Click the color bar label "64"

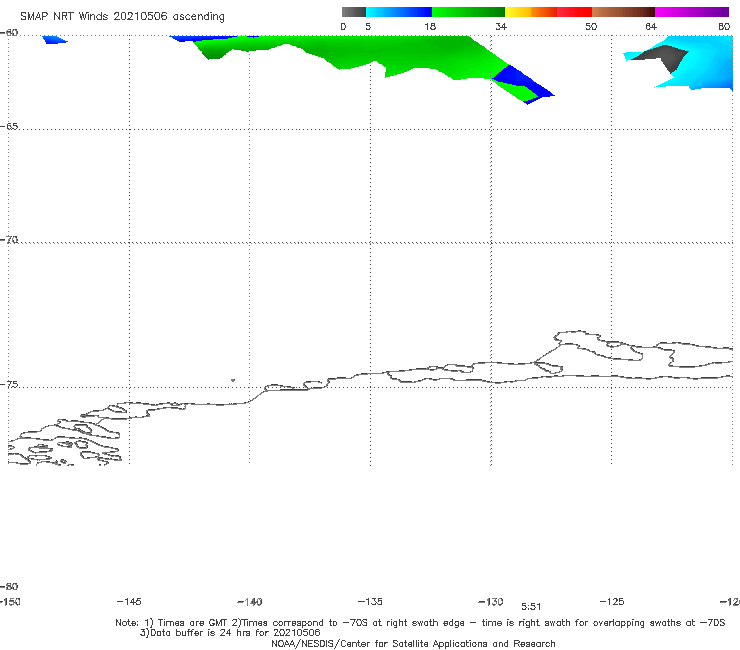651,26
